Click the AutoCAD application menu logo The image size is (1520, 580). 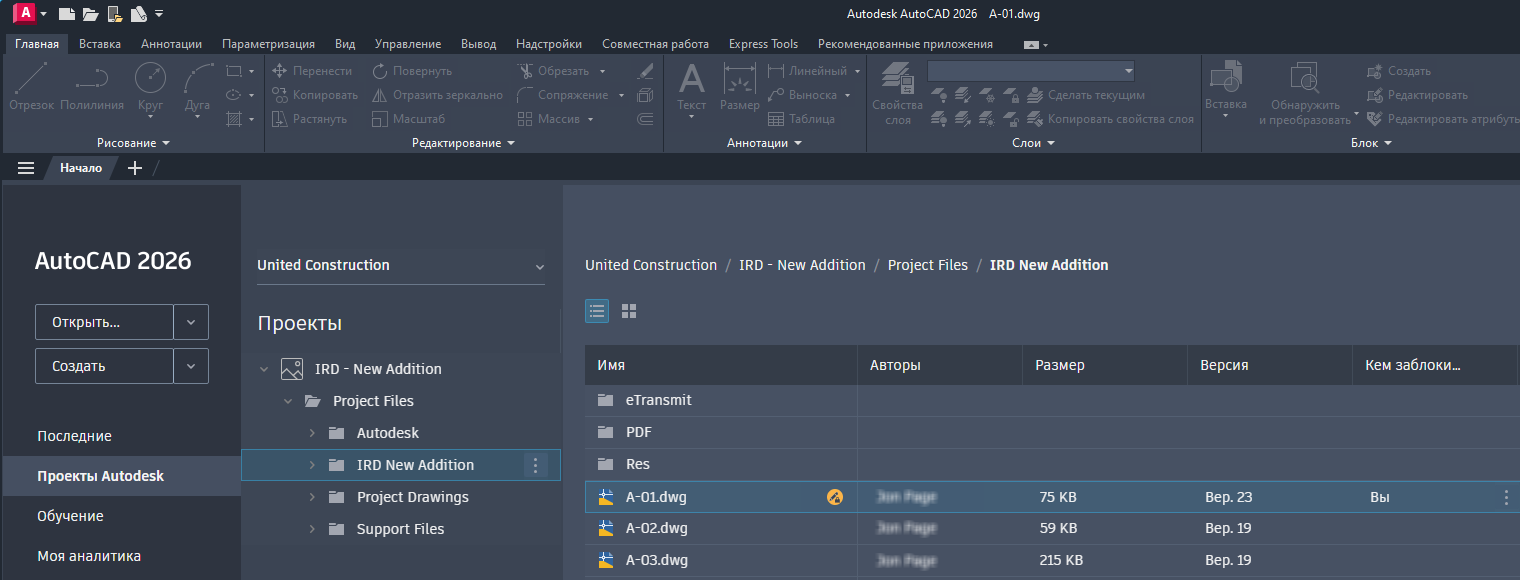click(25, 13)
